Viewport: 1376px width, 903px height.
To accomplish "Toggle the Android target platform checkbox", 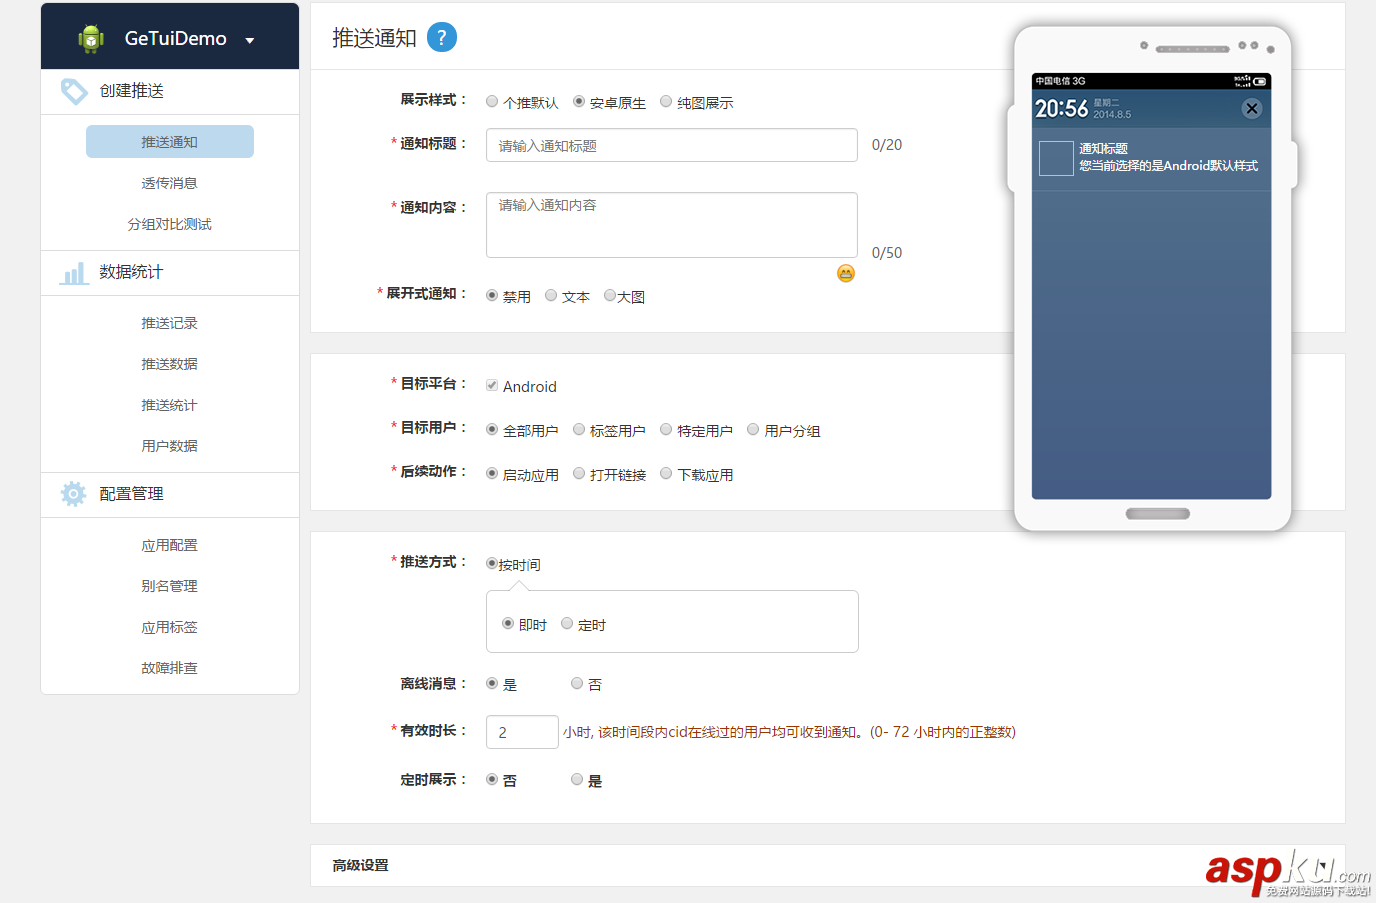I will click(x=491, y=384).
